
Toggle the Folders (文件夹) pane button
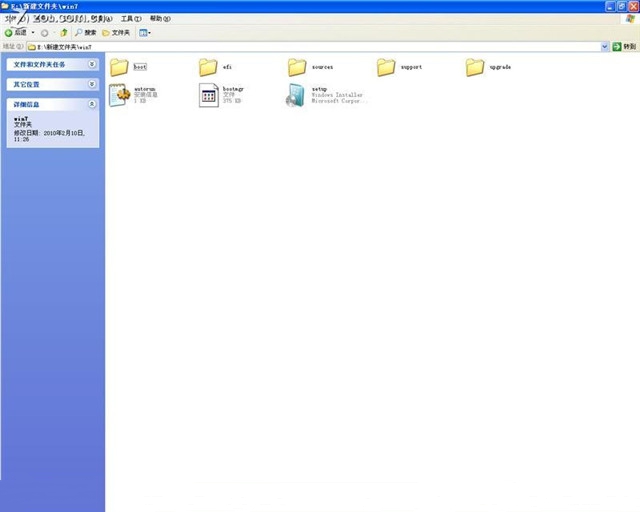coord(117,33)
